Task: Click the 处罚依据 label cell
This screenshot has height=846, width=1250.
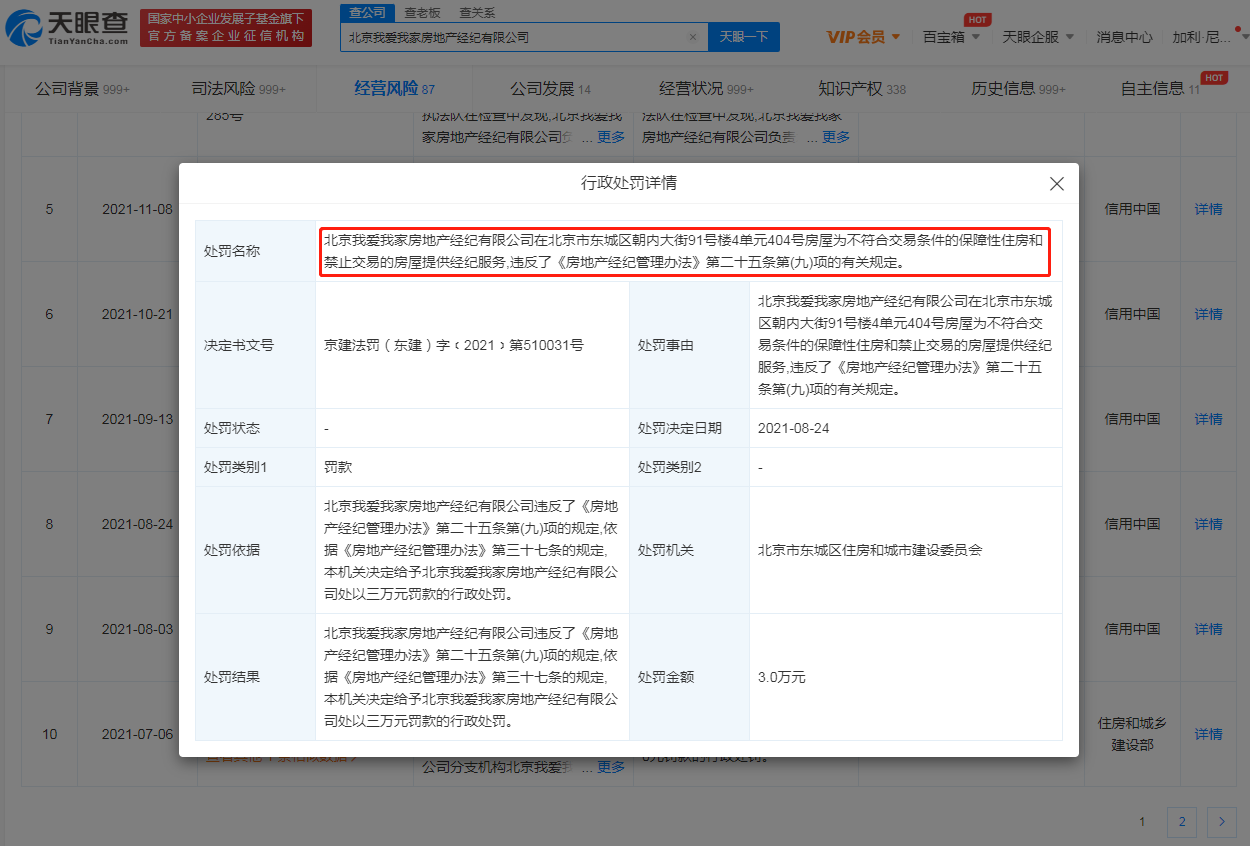Action: click(255, 550)
